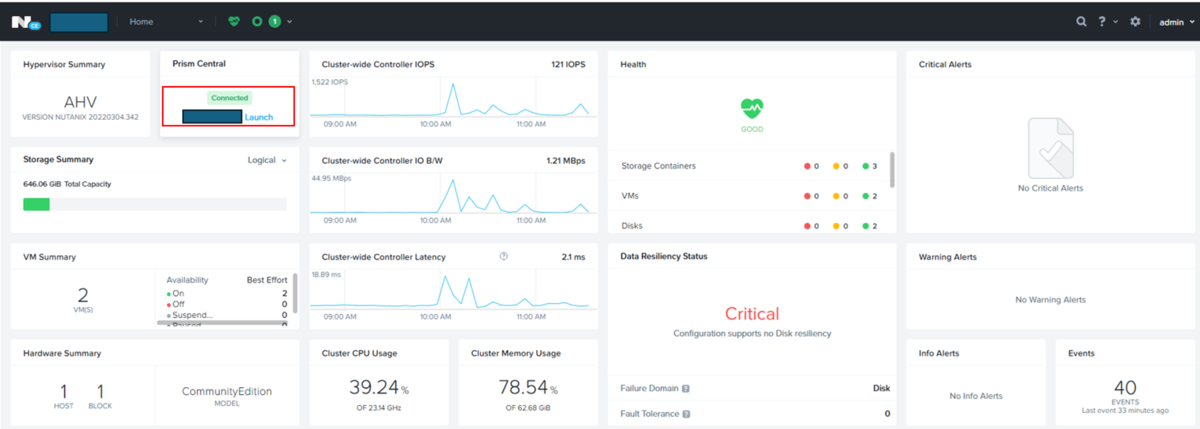Click the 1.21 MBps value
This screenshot has height=429, width=1200.
[x=565, y=160]
